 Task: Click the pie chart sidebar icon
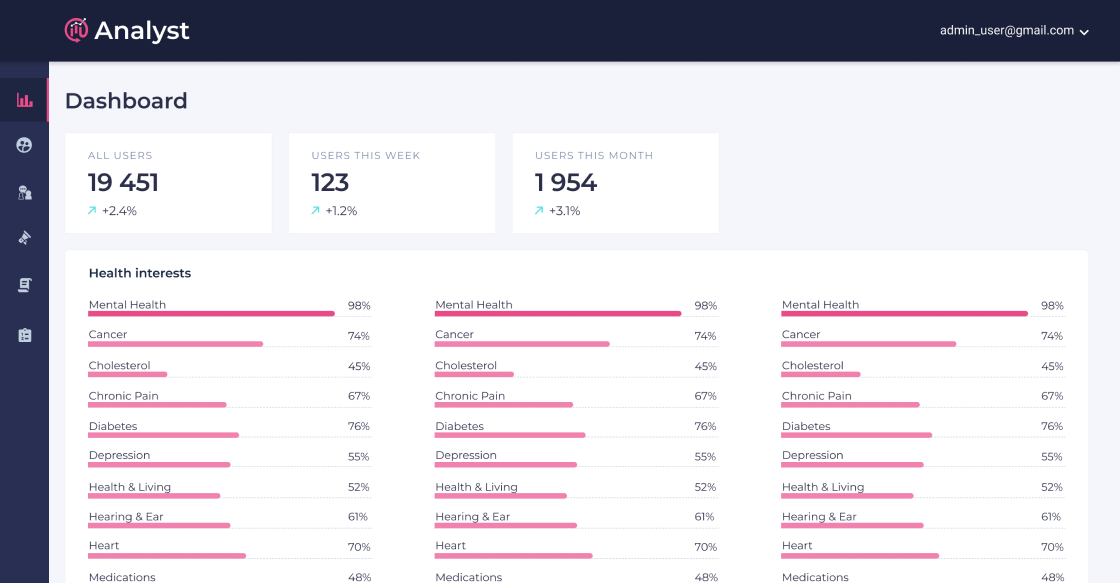[x=25, y=146]
